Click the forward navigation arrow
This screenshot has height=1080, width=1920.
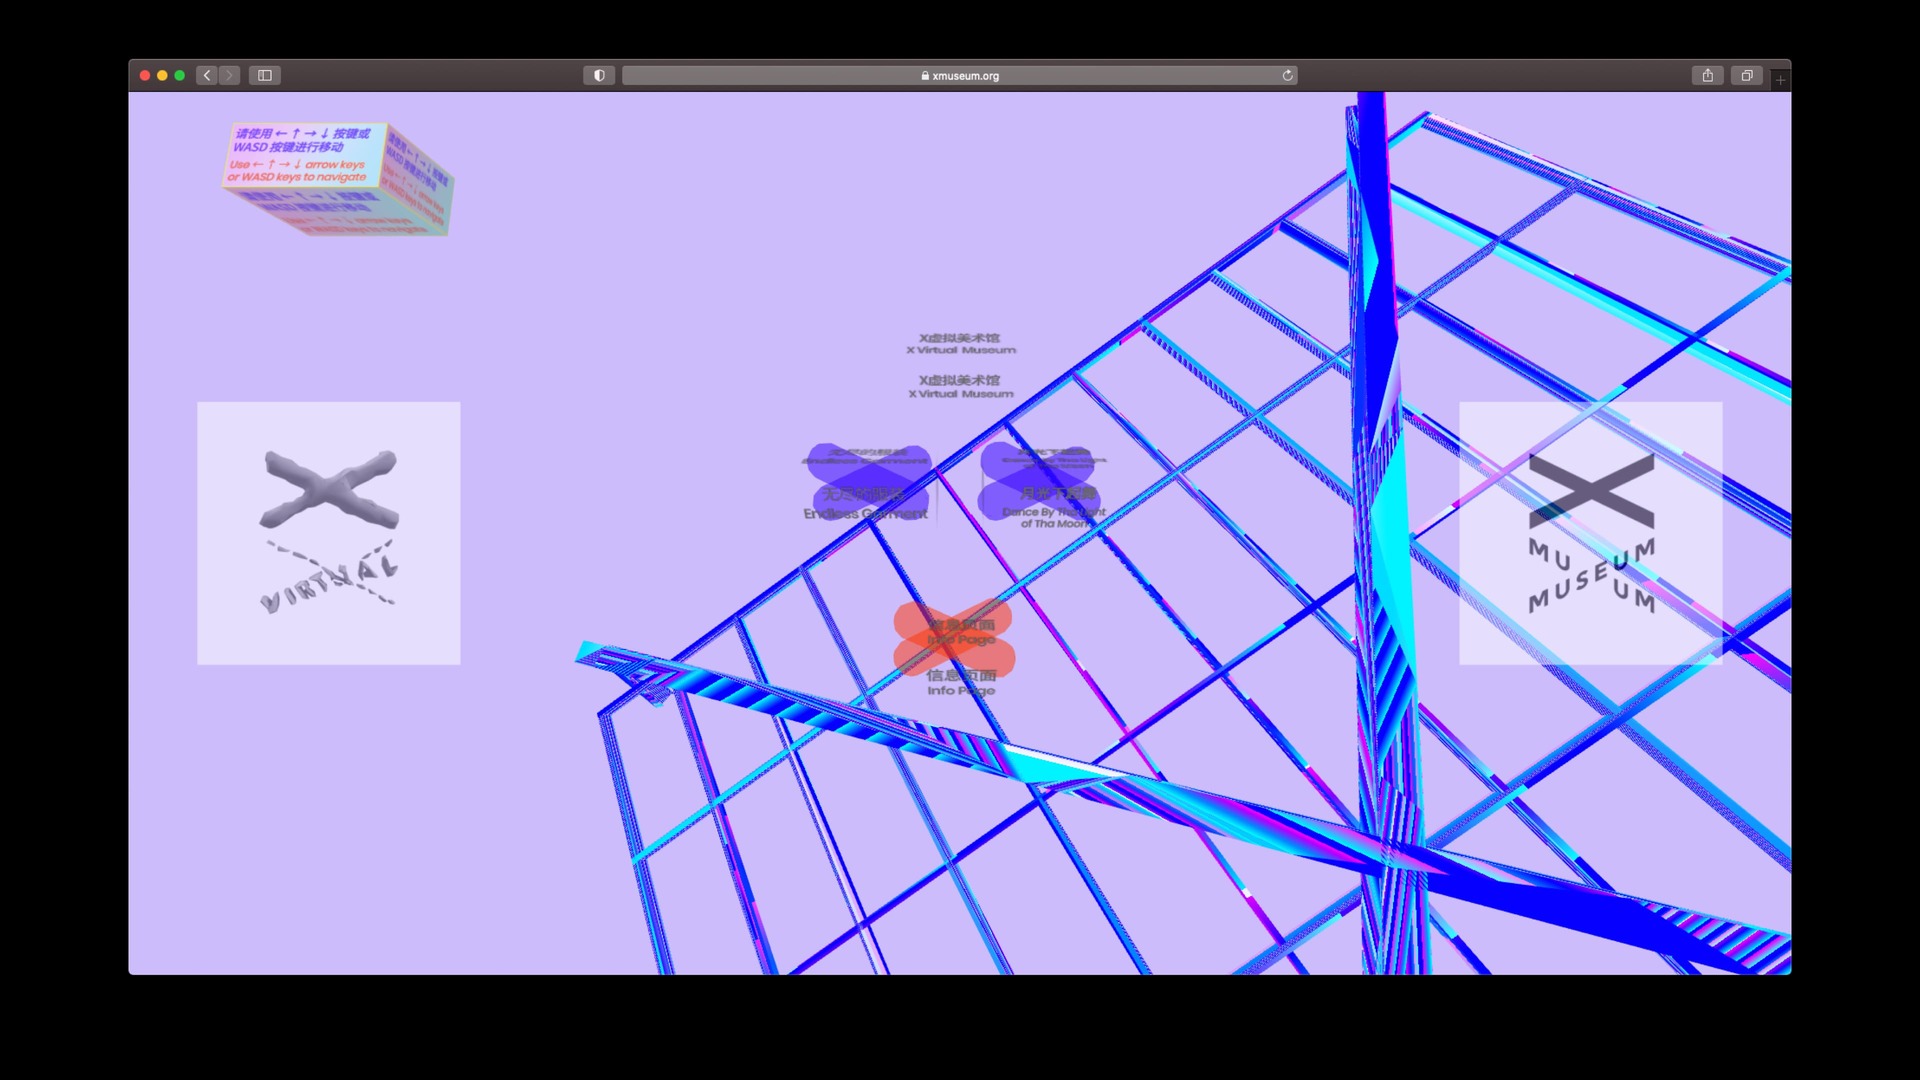coord(230,75)
